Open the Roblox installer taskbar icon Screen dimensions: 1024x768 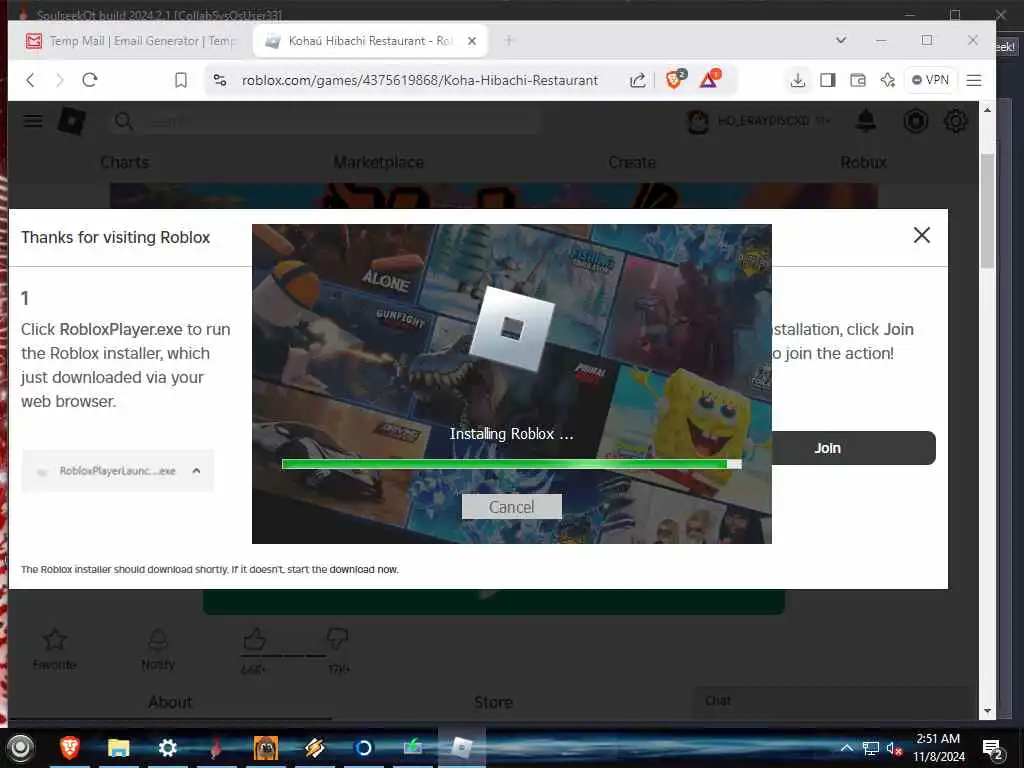pos(462,748)
